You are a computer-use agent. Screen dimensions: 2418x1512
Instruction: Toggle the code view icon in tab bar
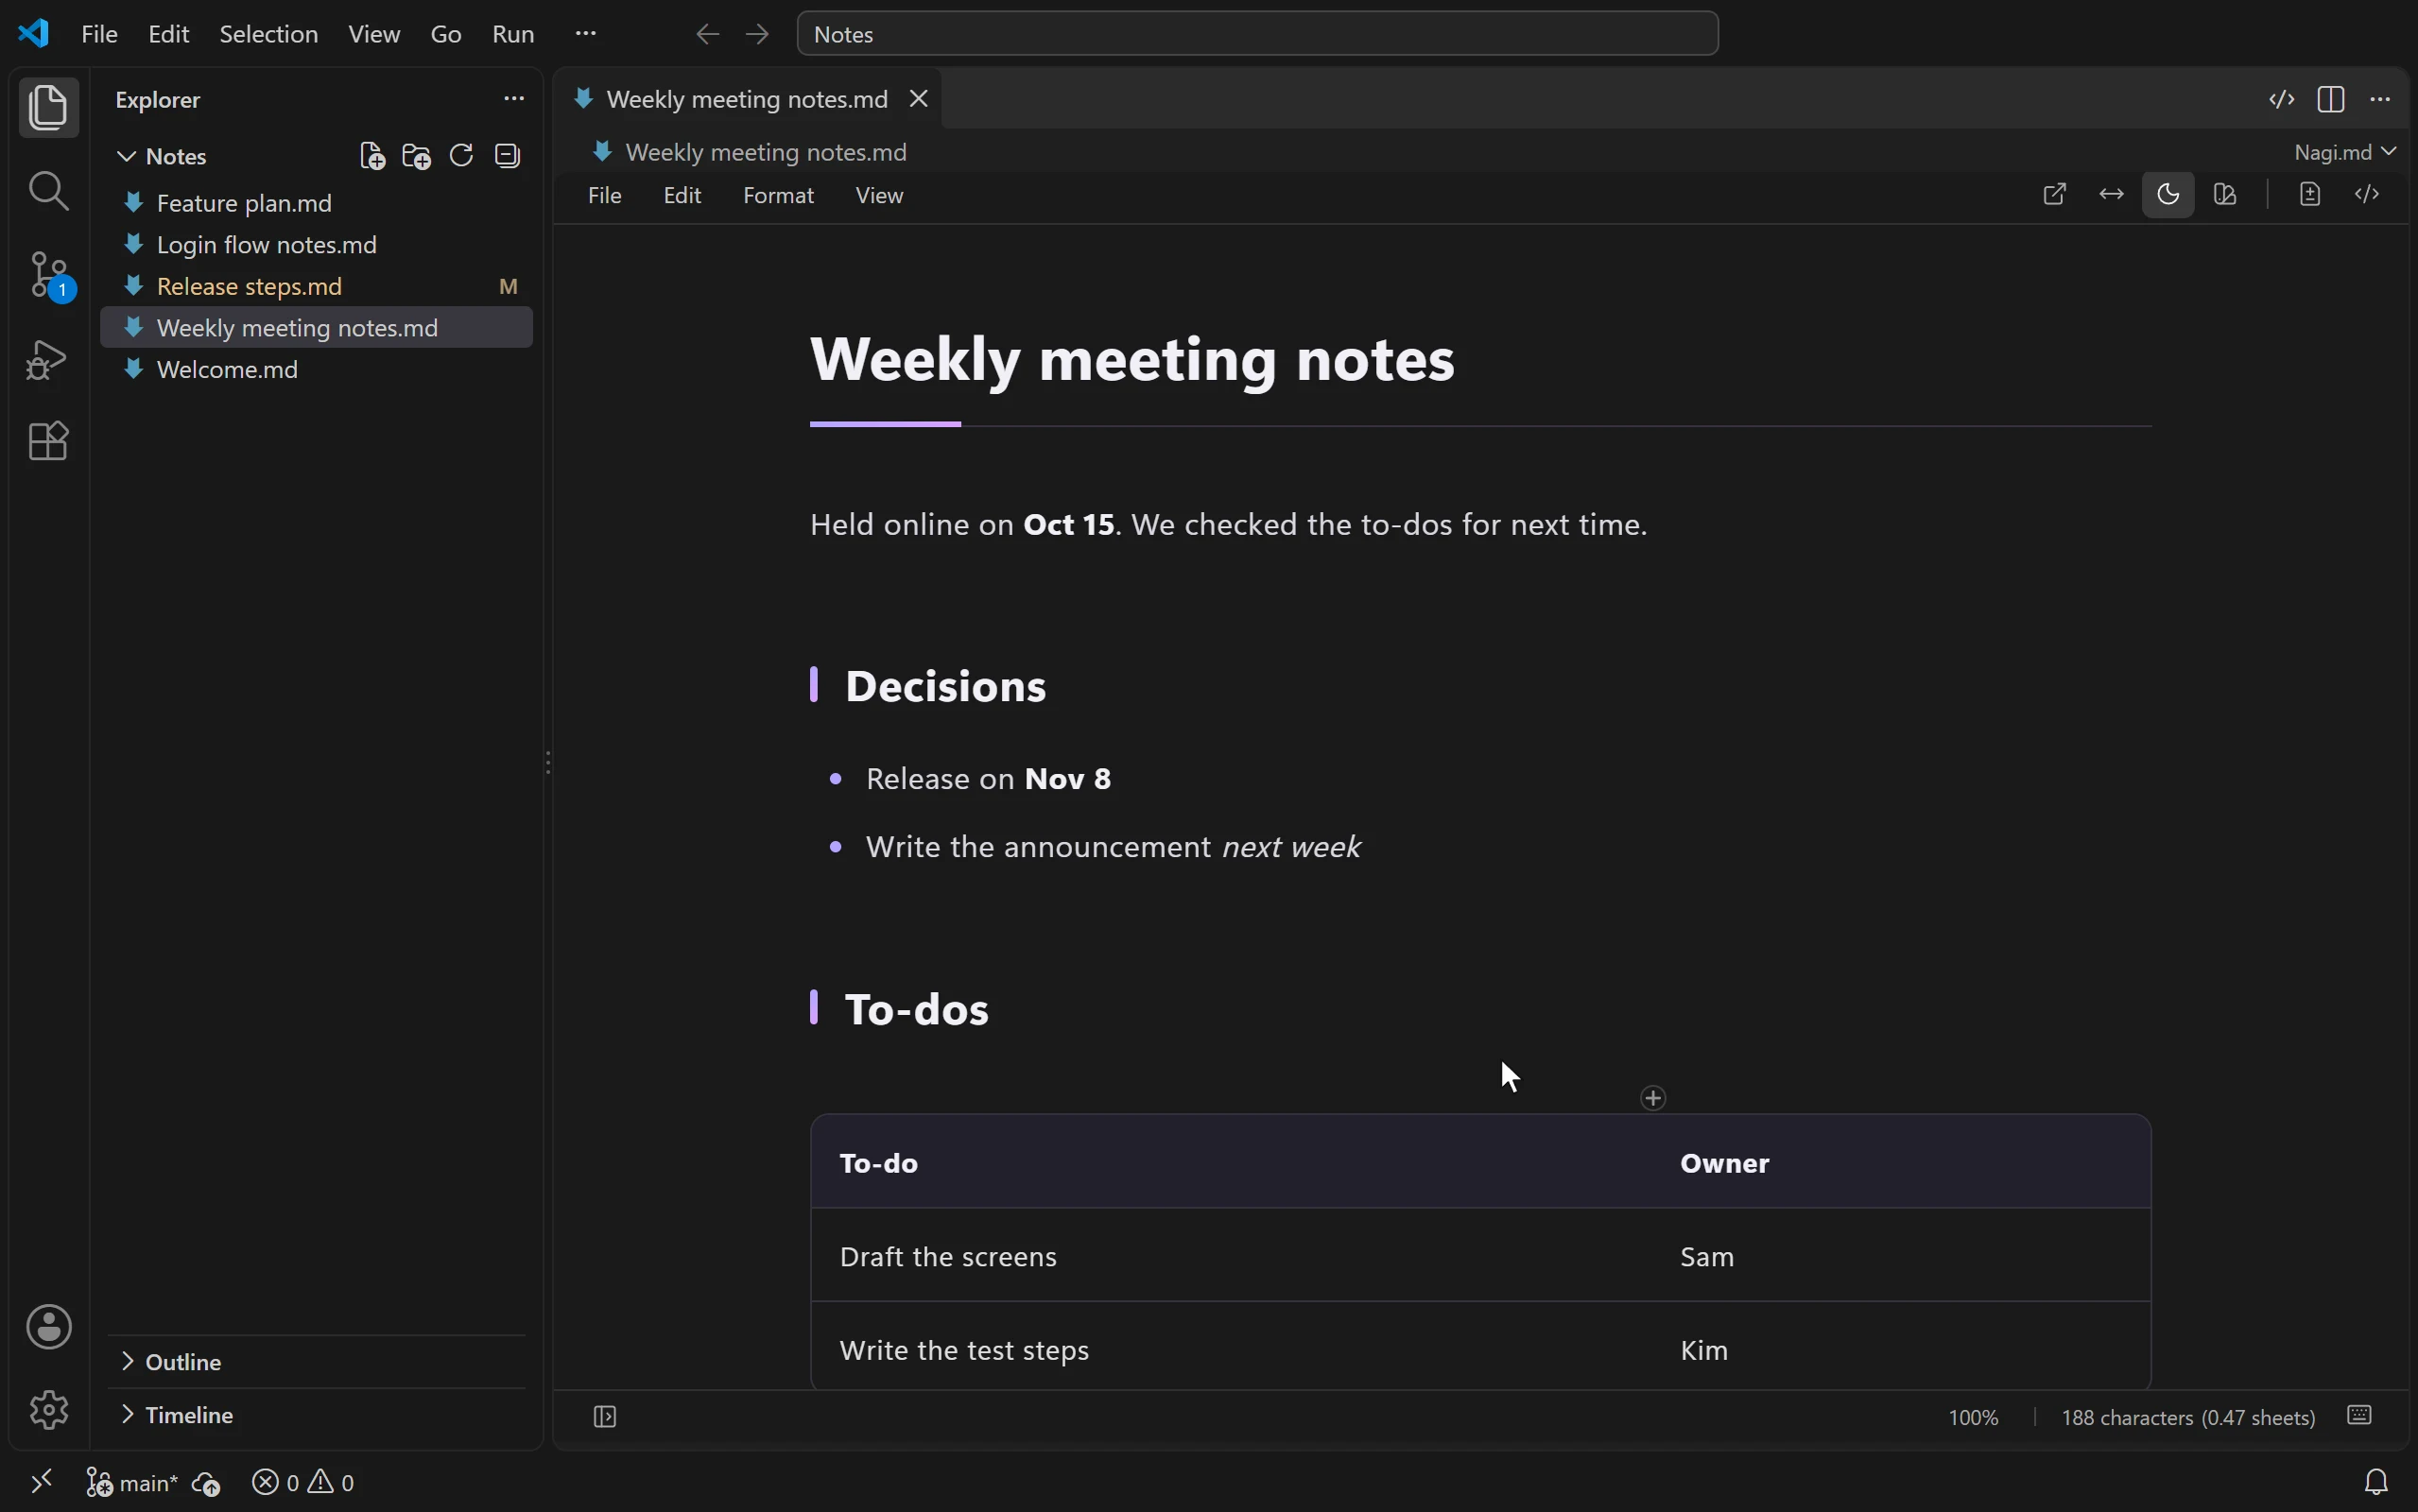(x=2281, y=99)
